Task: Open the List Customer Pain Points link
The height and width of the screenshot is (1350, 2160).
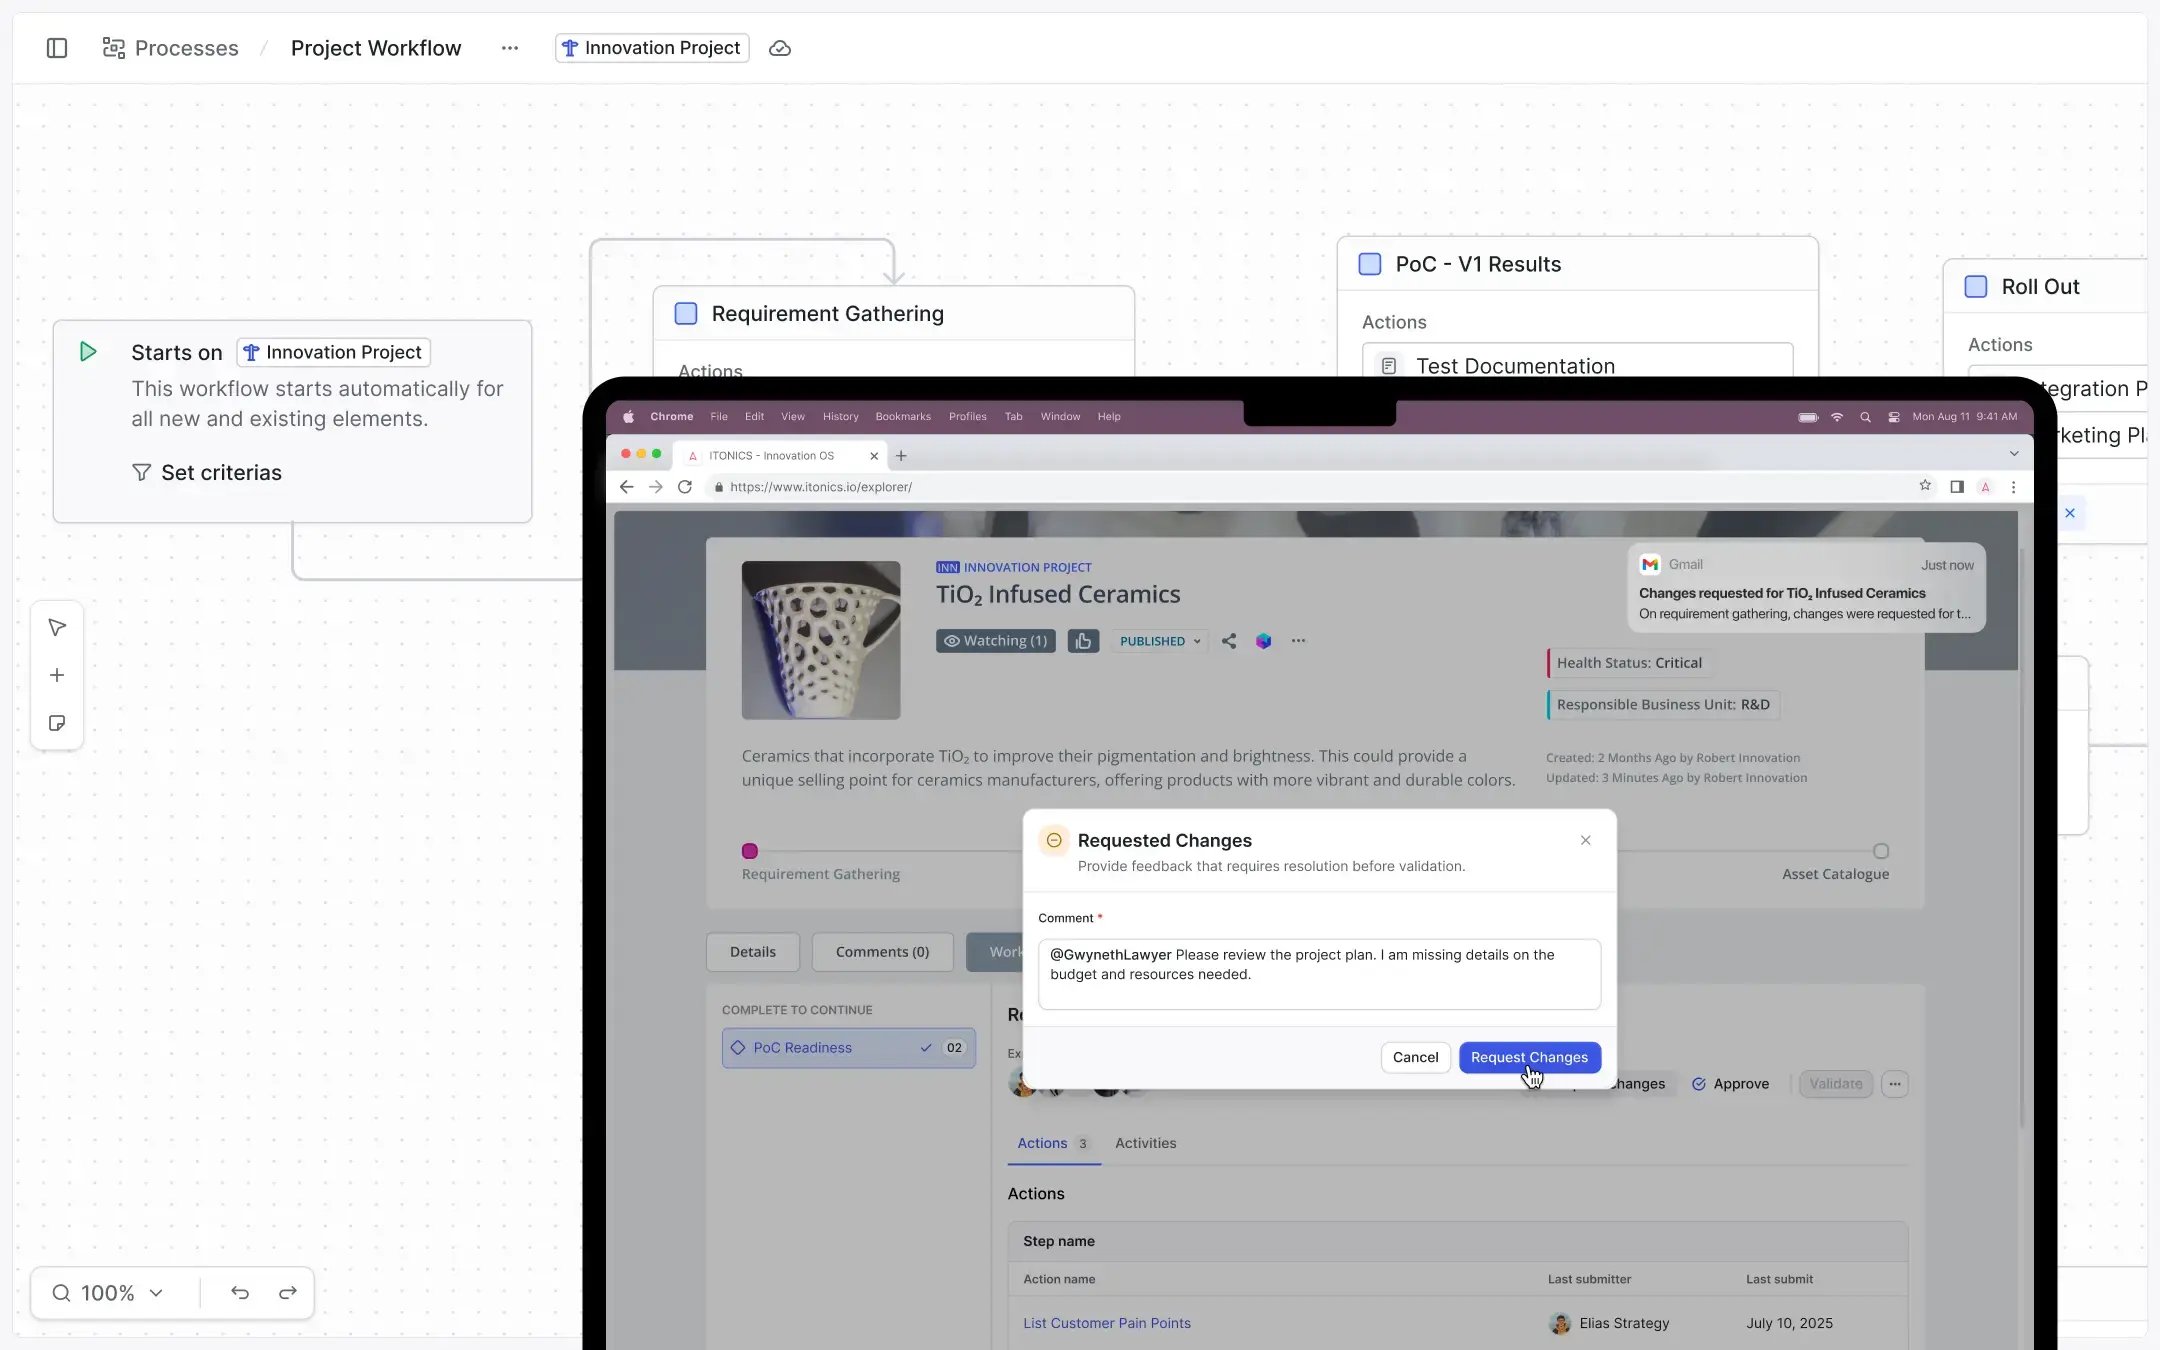Action: click(x=1106, y=1322)
